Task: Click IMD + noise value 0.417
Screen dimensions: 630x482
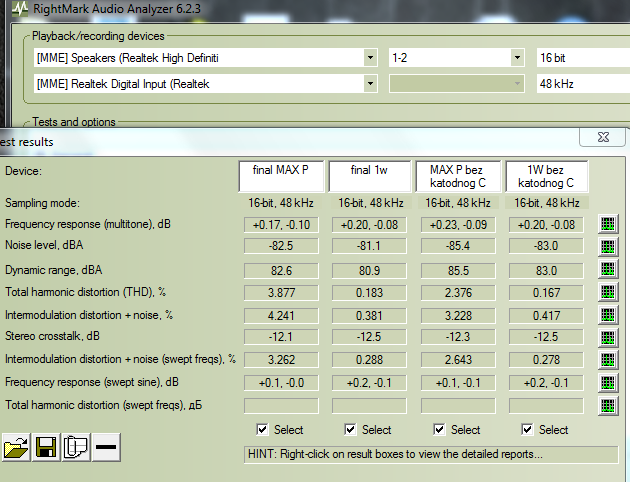Action: 546,316
